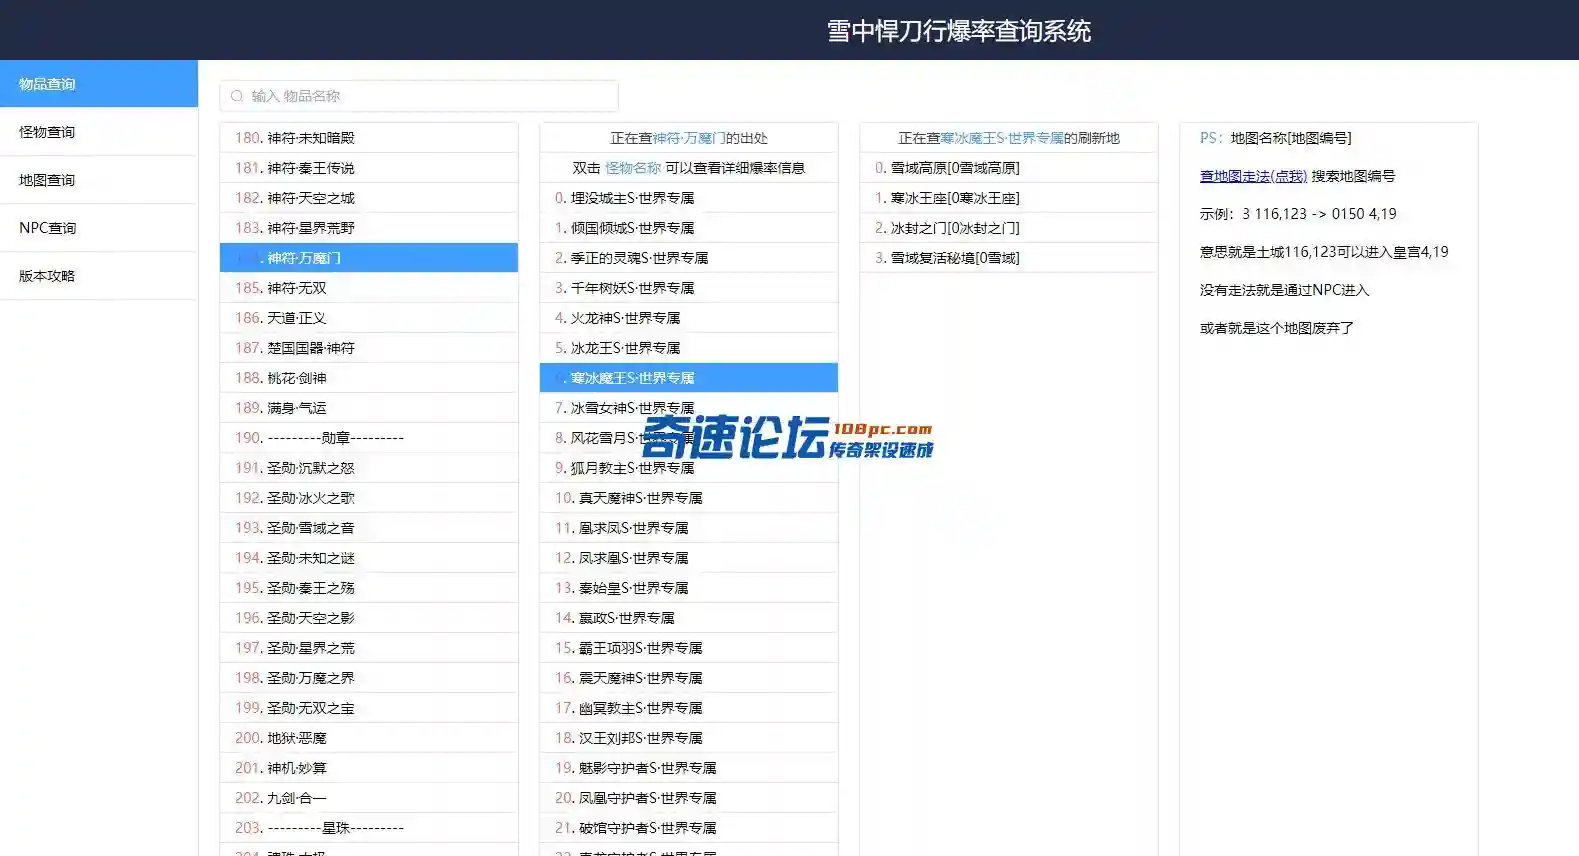Select item 180. 神符·未知暗殿
The height and width of the screenshot is (856, 1579).
coord(369,138)
